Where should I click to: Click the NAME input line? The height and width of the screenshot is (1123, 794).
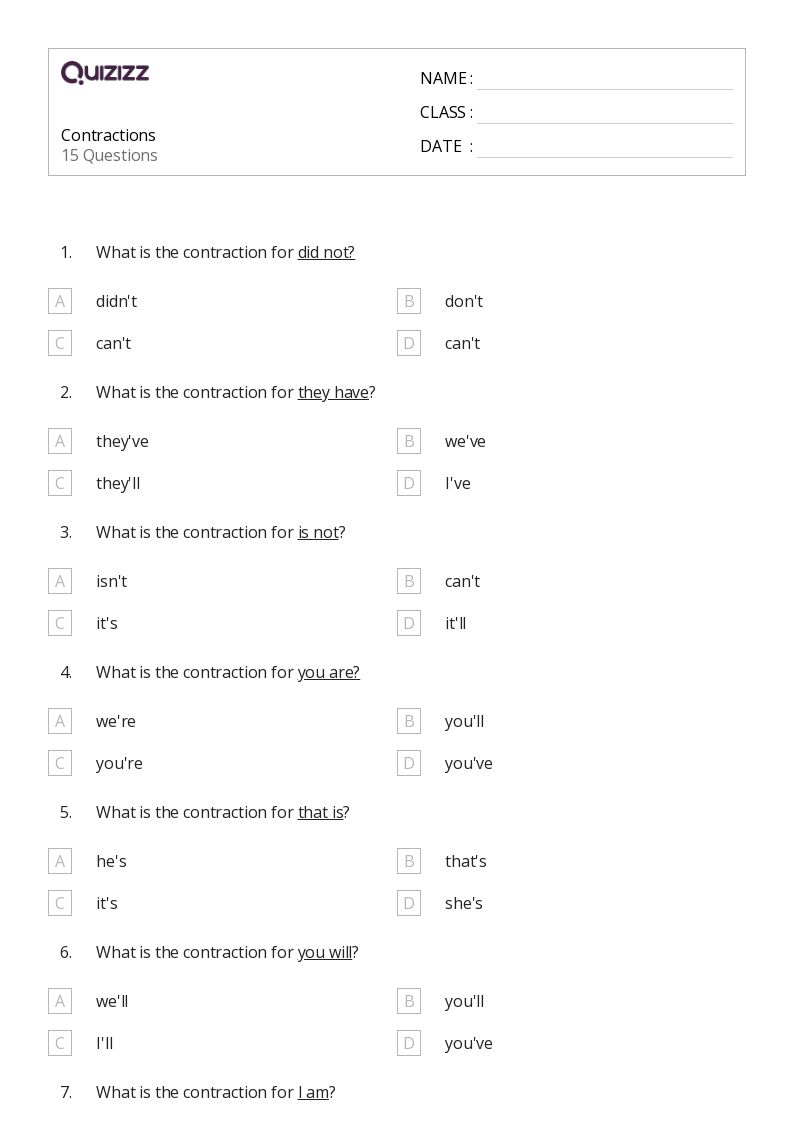(605, 79)
